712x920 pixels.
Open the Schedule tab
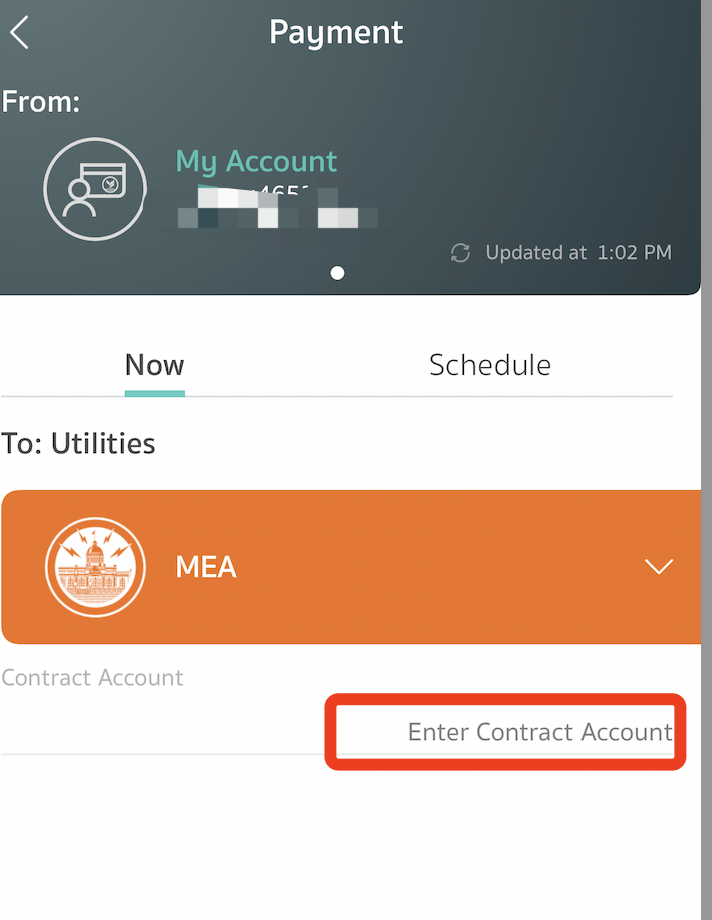tap(489, 365)
